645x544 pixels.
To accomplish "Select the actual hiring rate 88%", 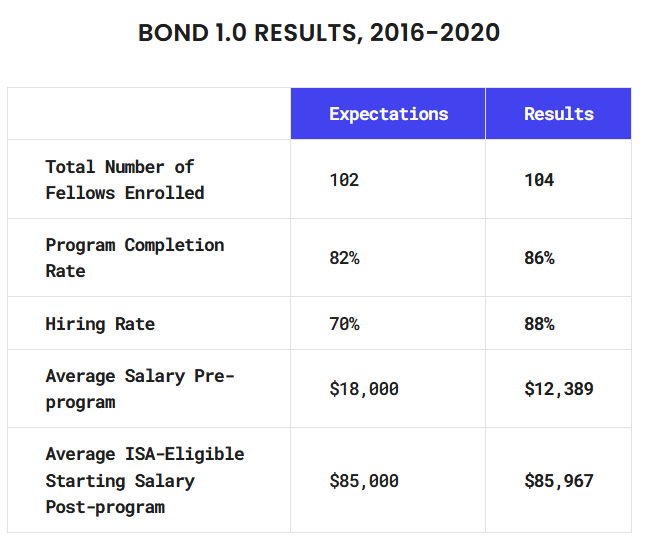I will (539, 324).
